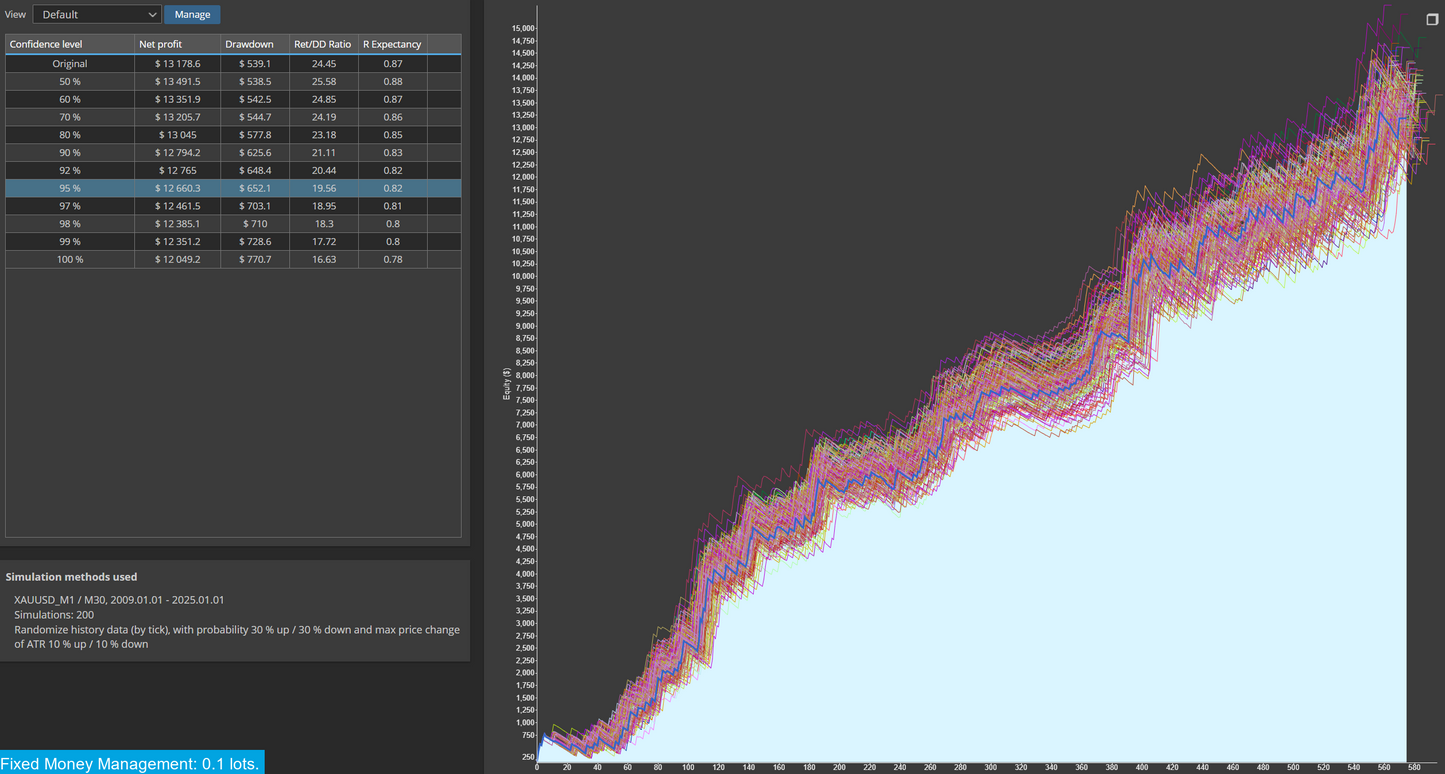
Task: Select the 98 % confidence row
Action: tap(233, 224)
